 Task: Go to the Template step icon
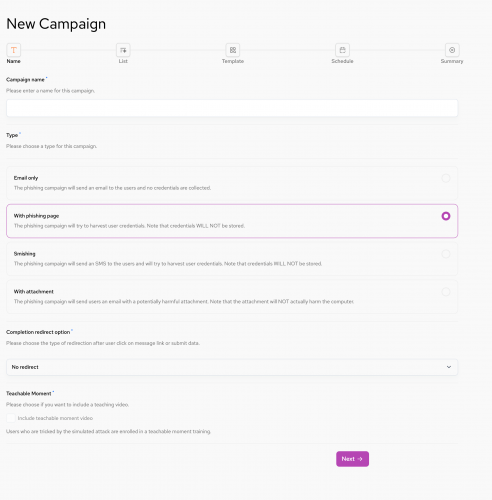point(233,50)
